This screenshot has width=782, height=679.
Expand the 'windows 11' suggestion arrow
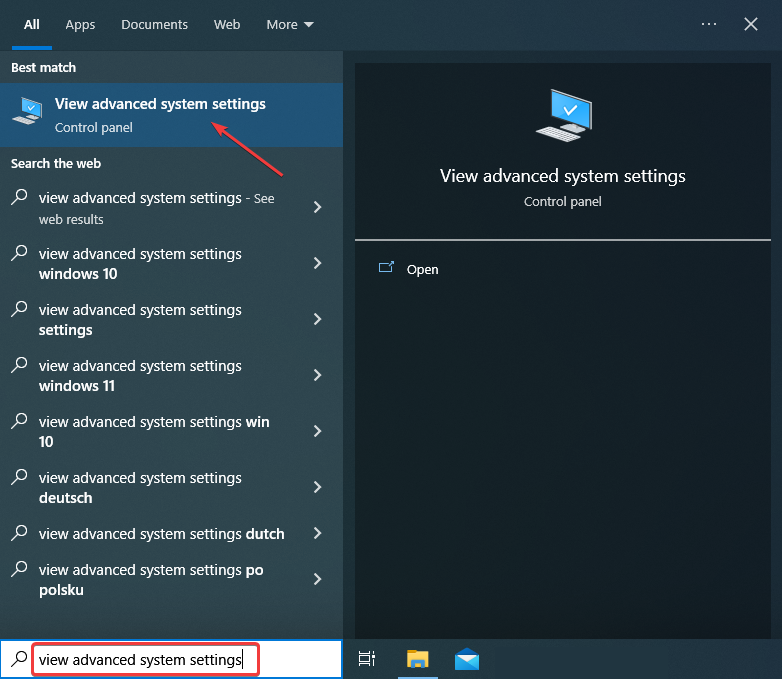pyautogui.click(x=317, y=375)
